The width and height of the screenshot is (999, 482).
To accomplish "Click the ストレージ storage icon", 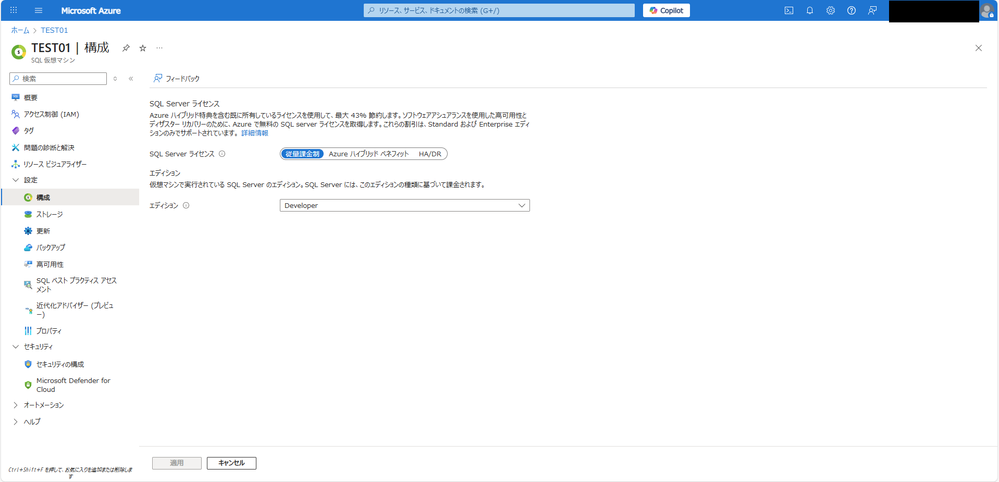I will pos(28,214).
